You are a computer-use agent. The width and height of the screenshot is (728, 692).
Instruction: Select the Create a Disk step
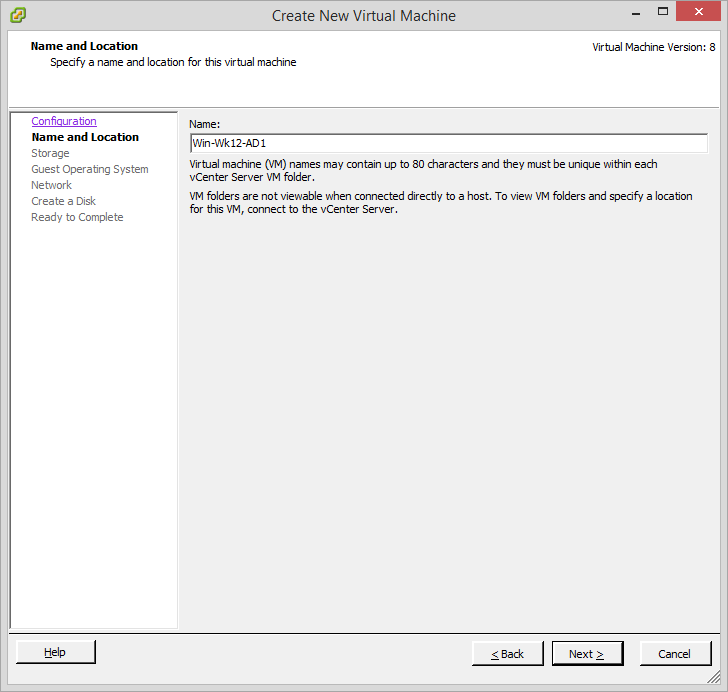[63, 201]
